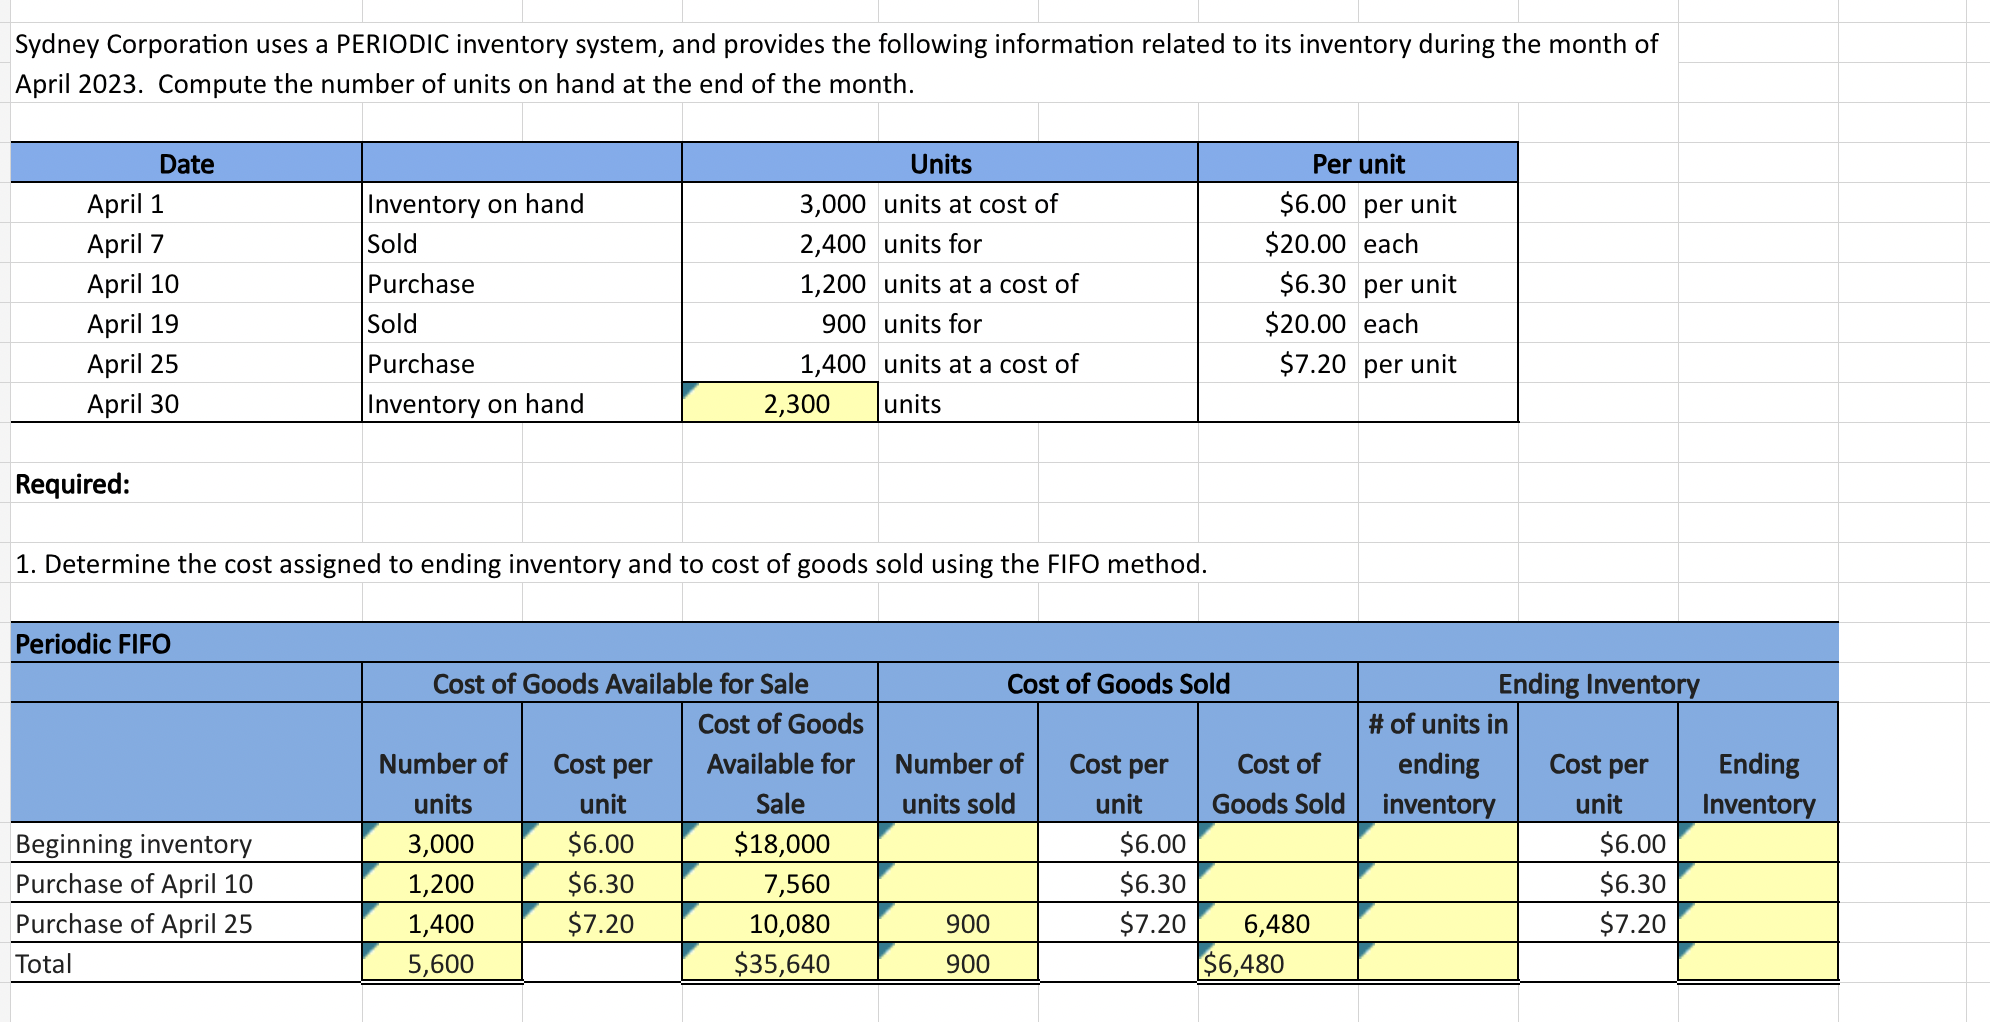This screenshot has height=1022, width=1990.
Task: Click the blue triangle on the 900 units sold cell
Action: (x=887, y=909)
